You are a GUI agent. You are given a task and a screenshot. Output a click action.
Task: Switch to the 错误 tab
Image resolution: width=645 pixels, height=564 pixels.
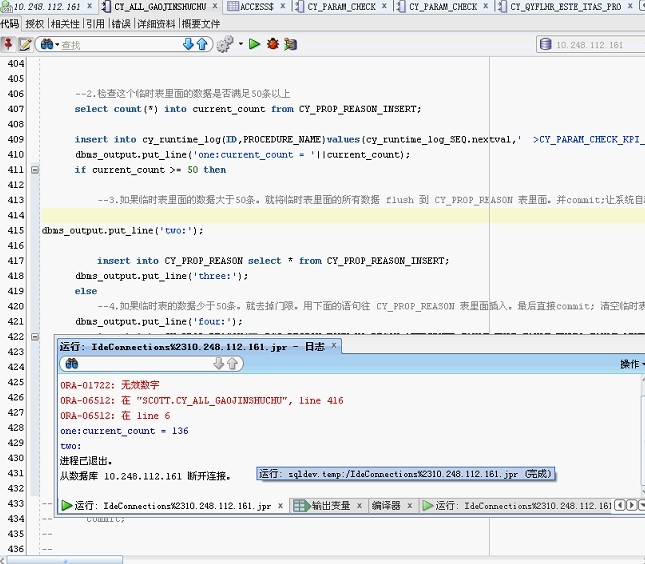coord(120,23)
